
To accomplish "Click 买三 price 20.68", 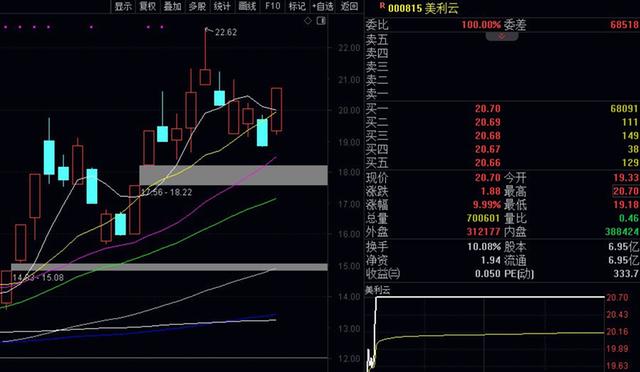I will click(x=488, y=136).
